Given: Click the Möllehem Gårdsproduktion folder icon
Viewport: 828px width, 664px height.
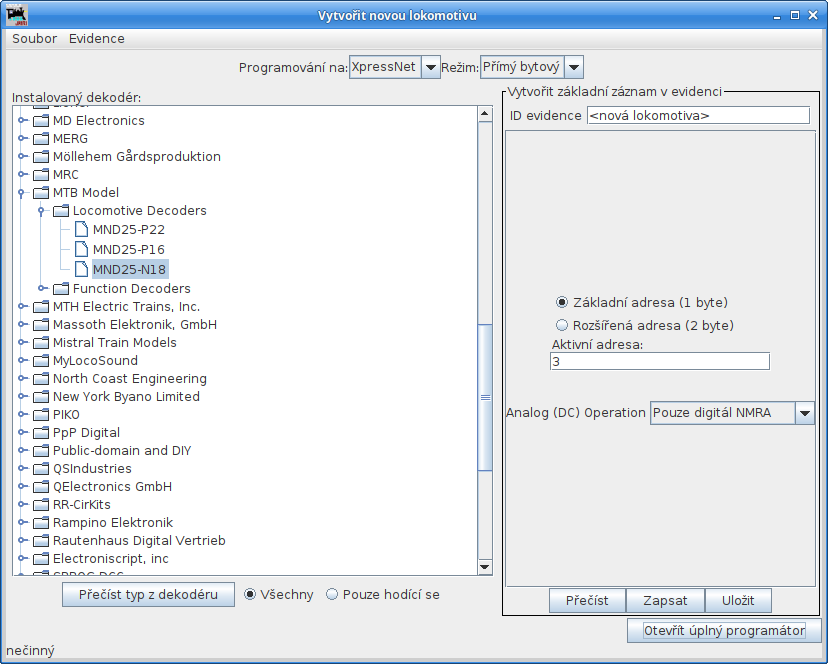Looking at the screenshot, I should [41, 157].
